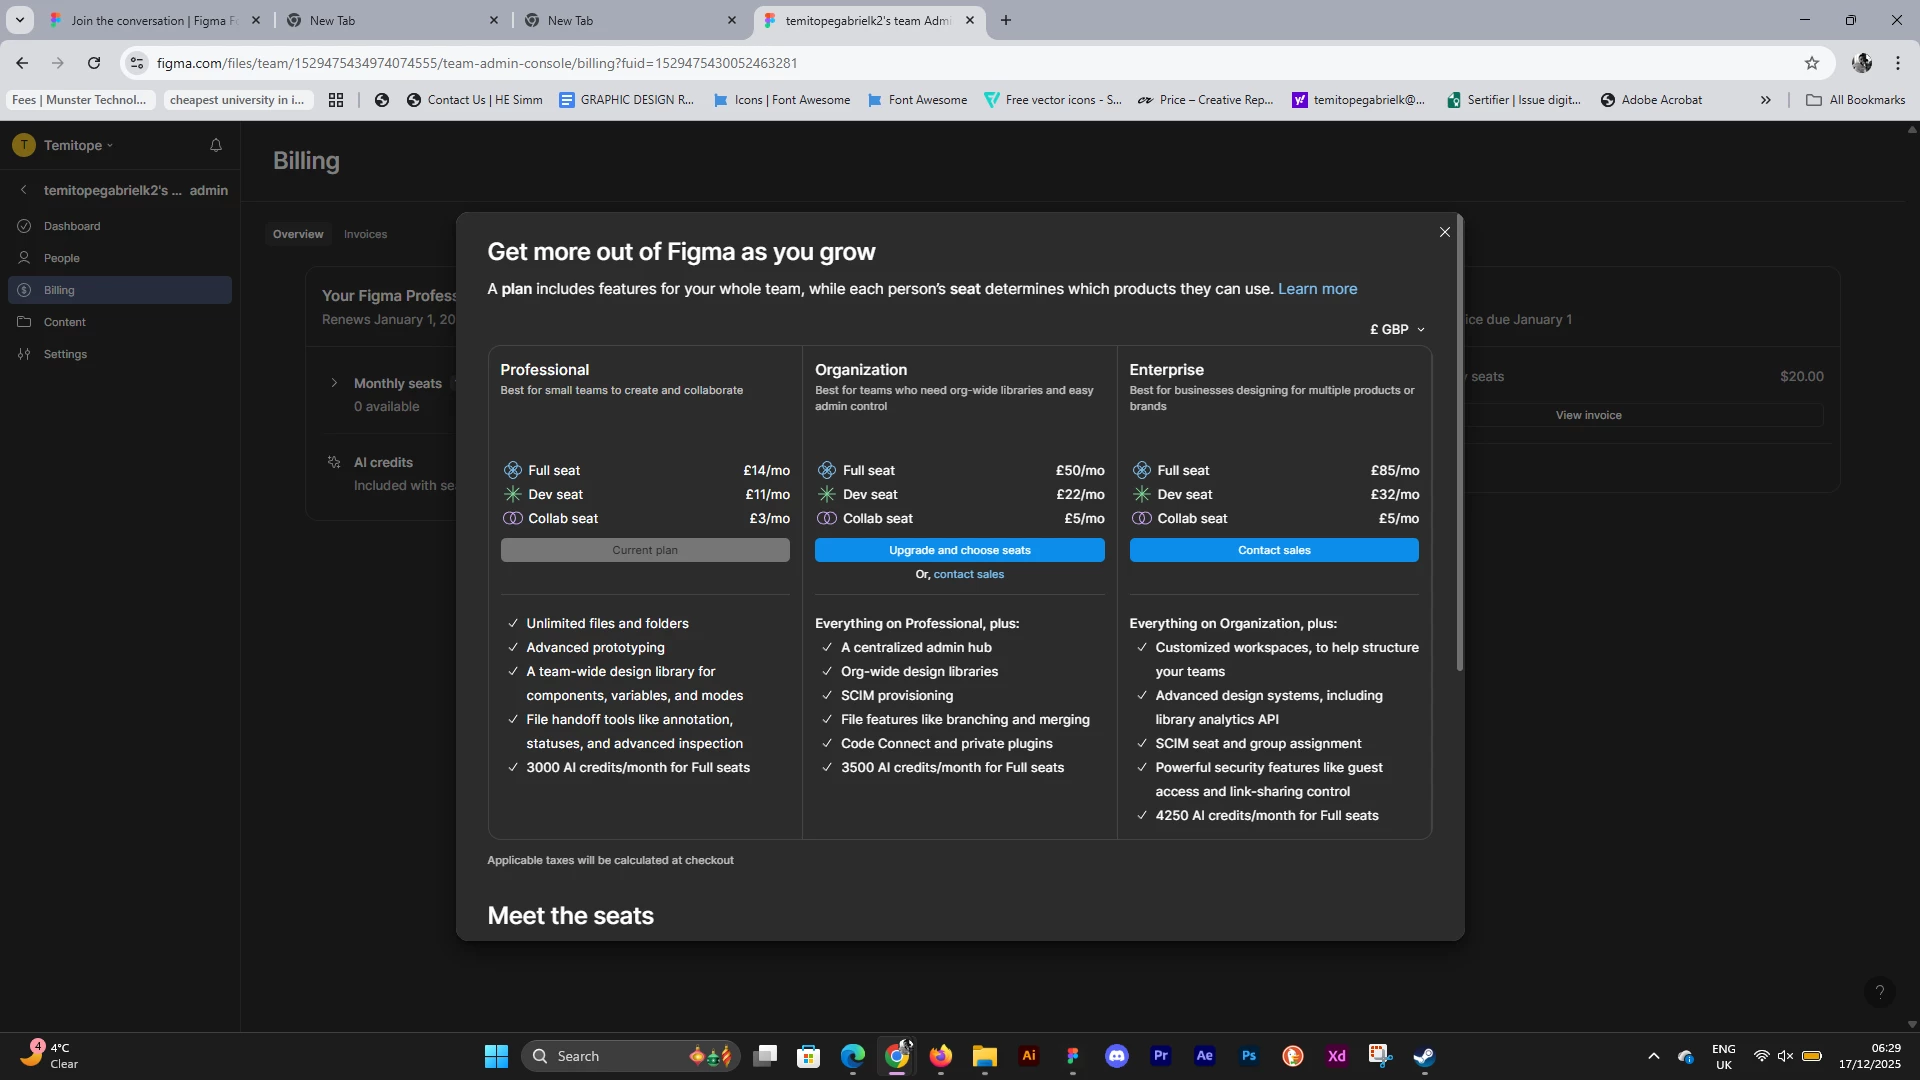
Task: Bookmark this page with the star icon
Action: click(1811, 63)
